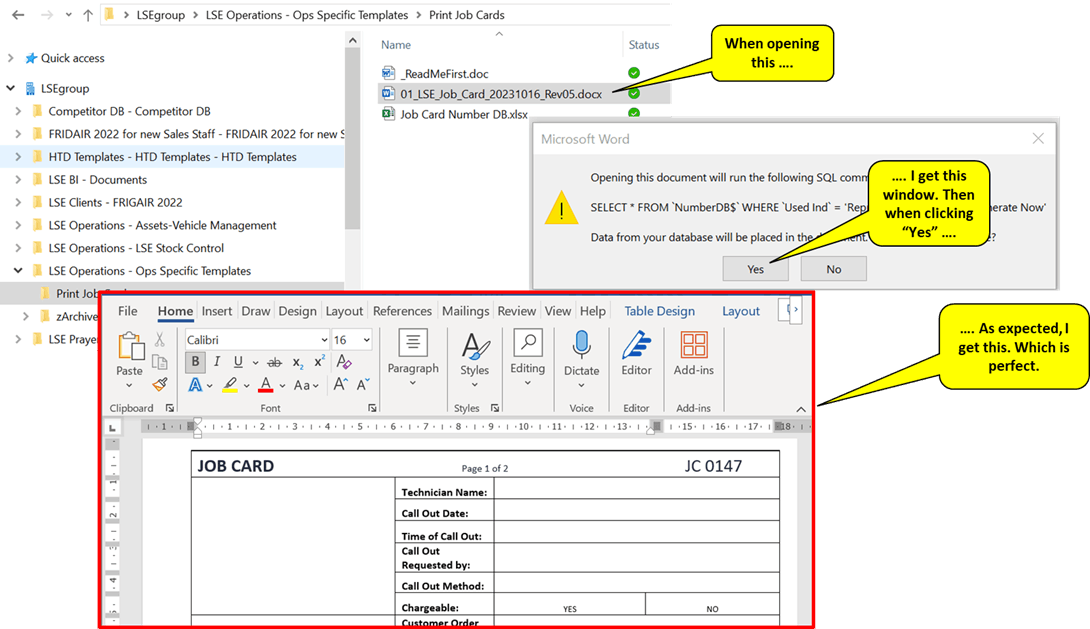Switch to the Table Design tab

tap(660, 311)
